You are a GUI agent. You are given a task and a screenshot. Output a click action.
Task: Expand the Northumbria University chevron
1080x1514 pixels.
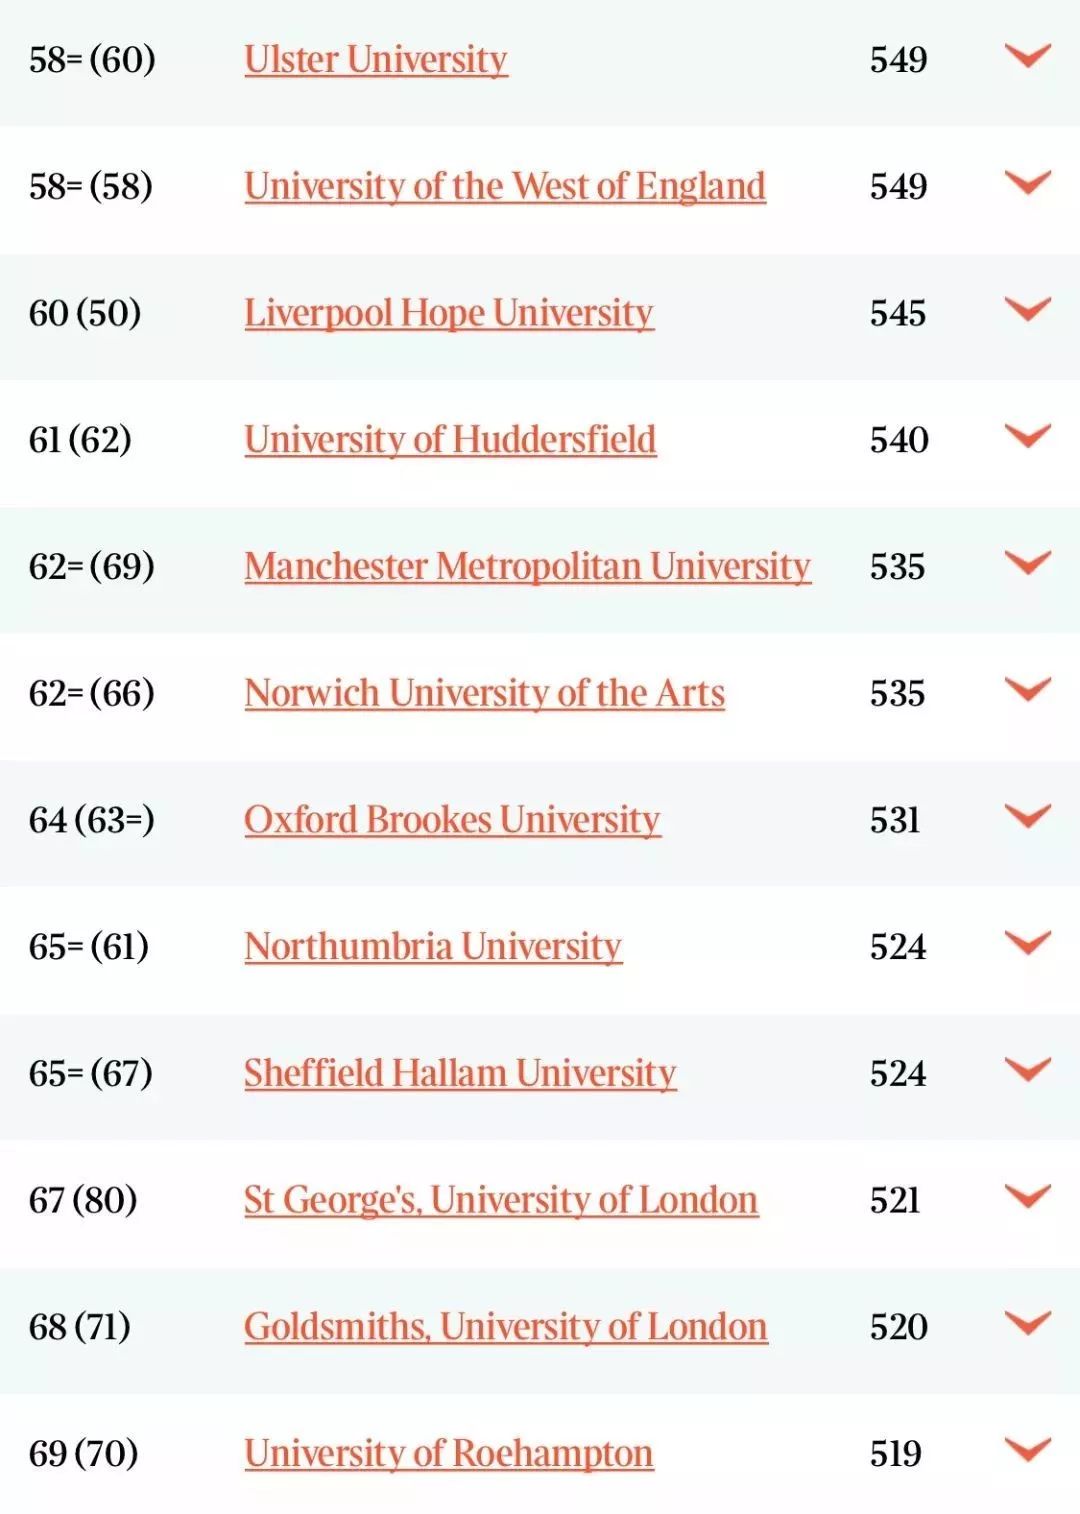1028,943
